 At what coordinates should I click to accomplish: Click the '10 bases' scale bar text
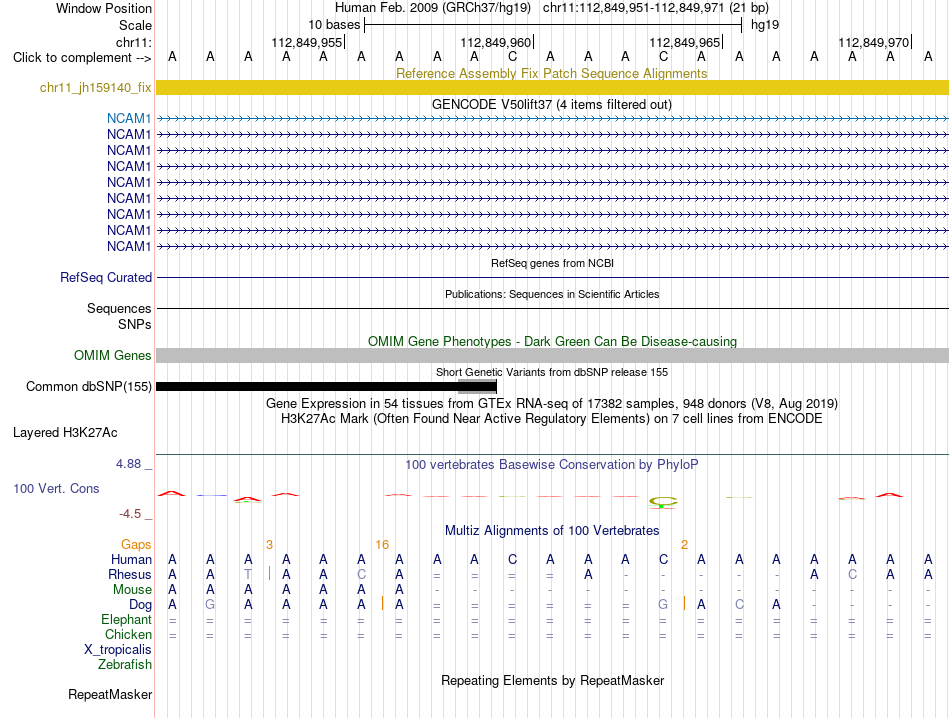tap(334, 25)
